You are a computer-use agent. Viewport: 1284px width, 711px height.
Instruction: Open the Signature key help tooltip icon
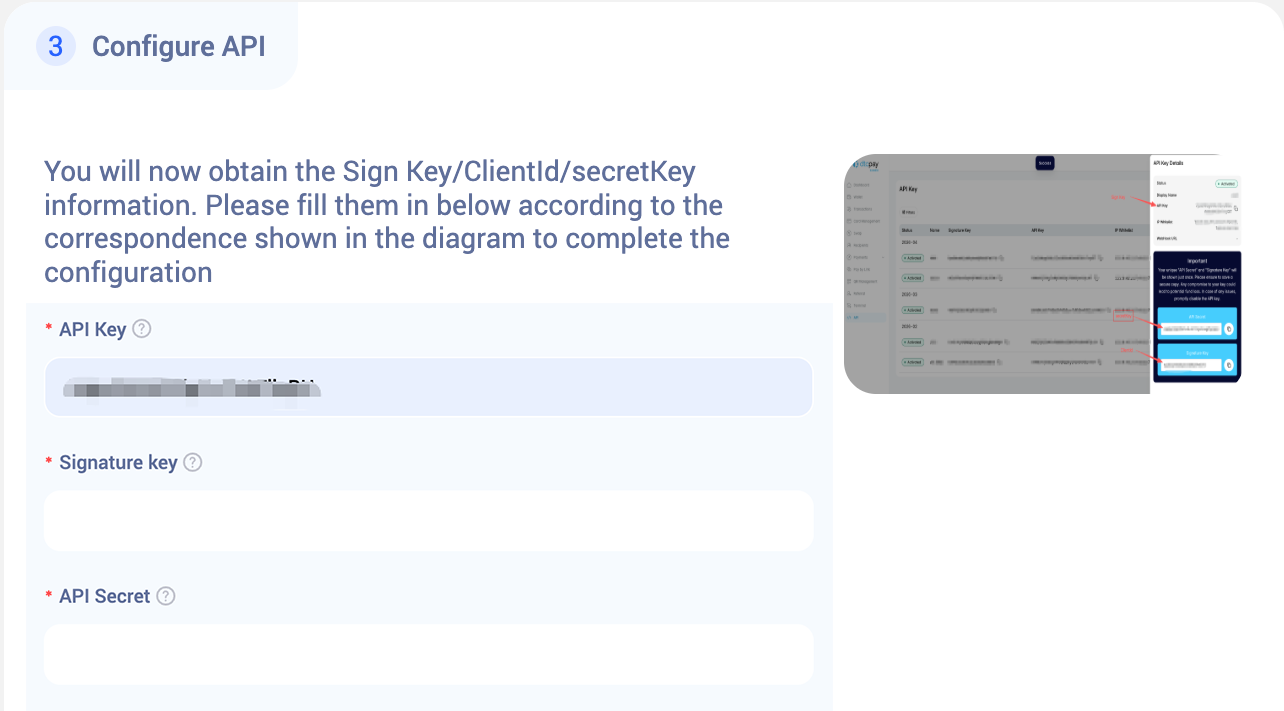(193, 462)
